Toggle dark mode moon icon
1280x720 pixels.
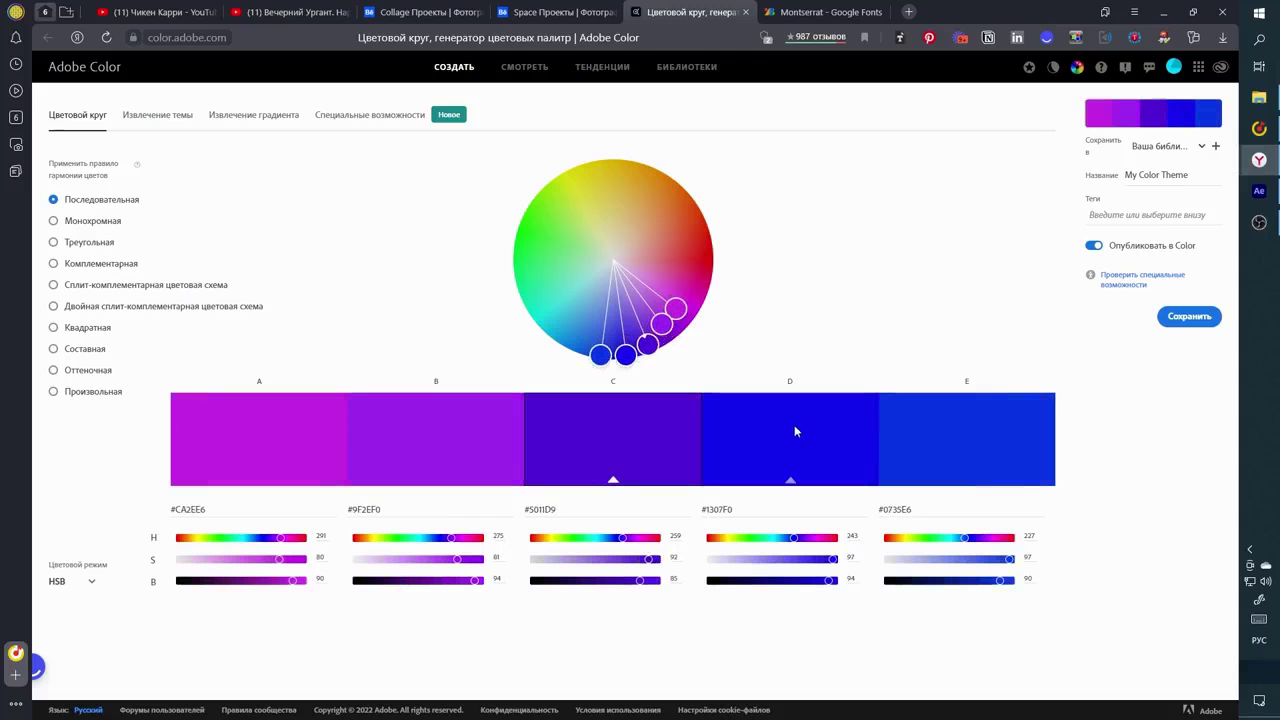coord(1053,67)
